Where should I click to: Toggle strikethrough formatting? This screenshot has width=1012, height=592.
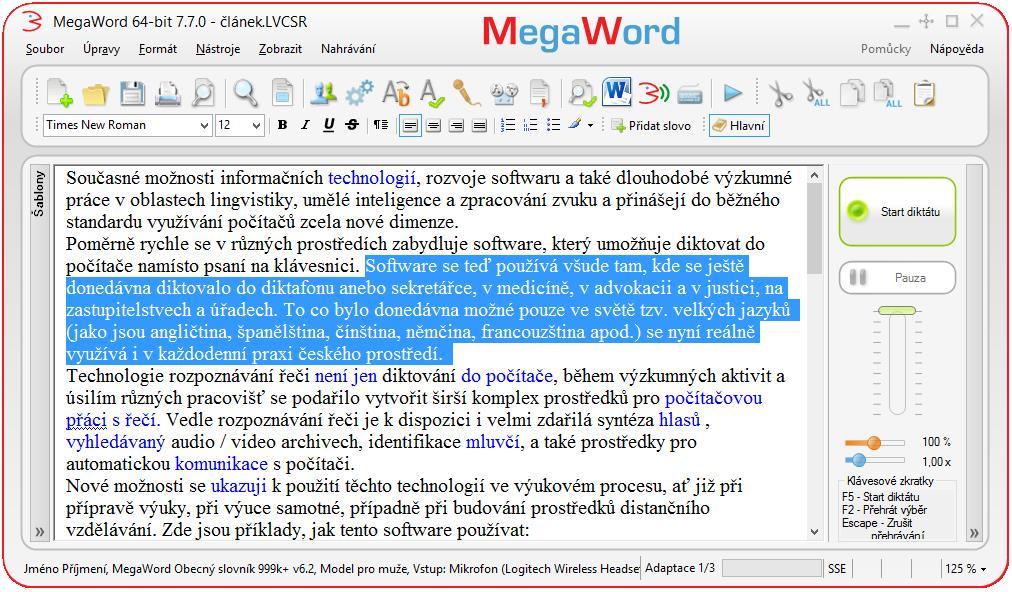[x=352, y=125]
